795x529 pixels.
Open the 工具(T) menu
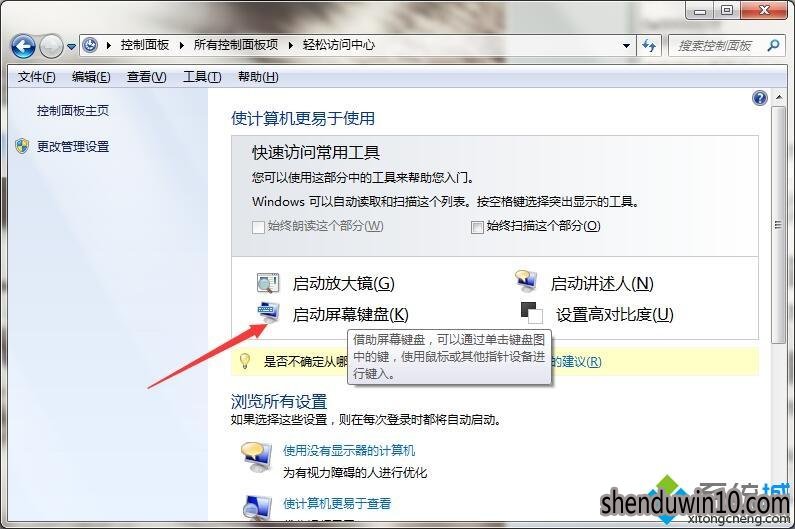pos(202,77)
